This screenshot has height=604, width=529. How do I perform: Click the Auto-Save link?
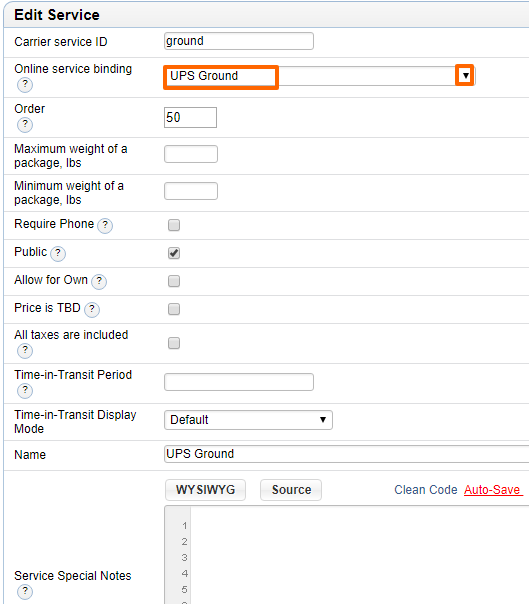pos(493,490)
